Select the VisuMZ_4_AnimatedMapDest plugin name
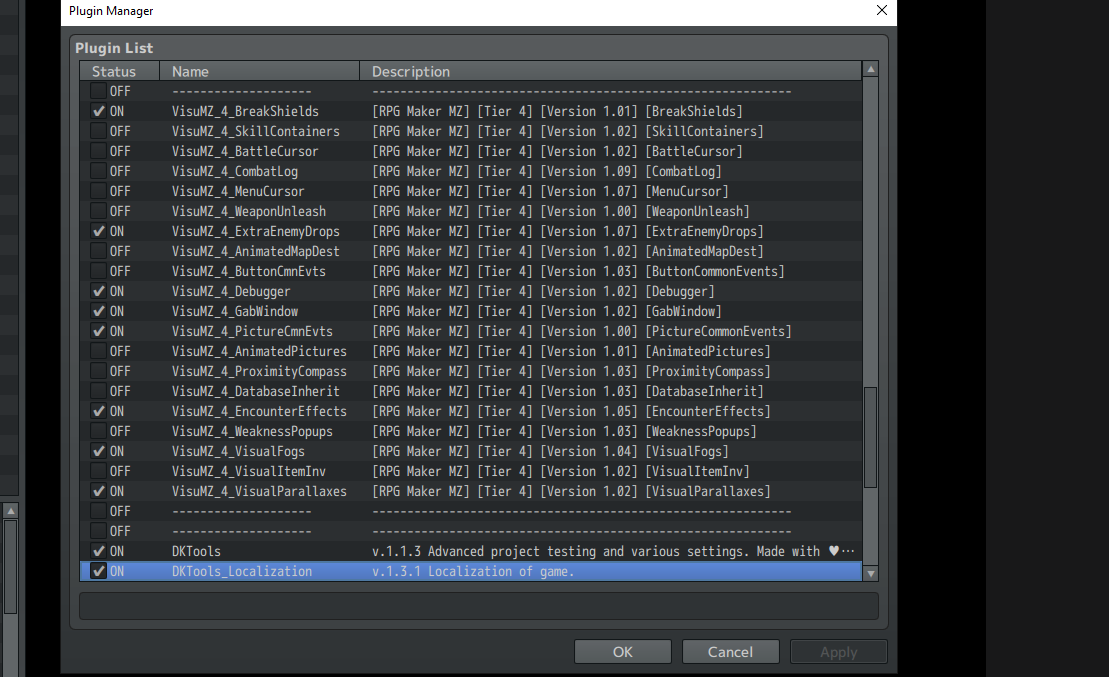The width and height of the screenshot is (1109, 677). pyautogui.click(x=255, y=251)
